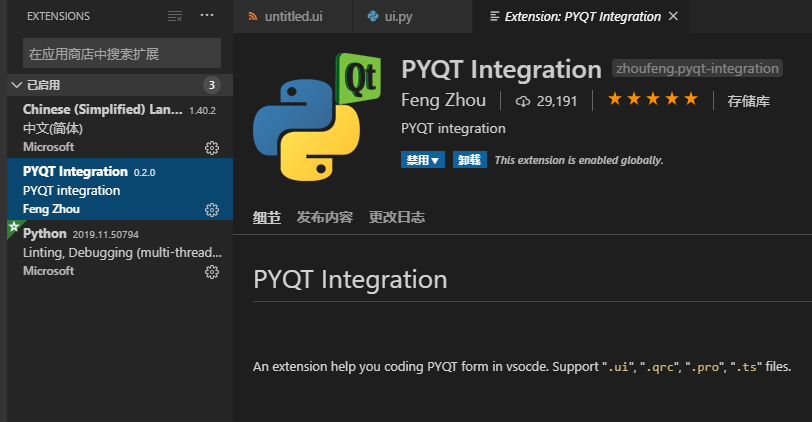Image resolution: width=812 pixels, height=422 pixels.
Task: Open the 存储库 repository link
Action: tap(748, 101)
